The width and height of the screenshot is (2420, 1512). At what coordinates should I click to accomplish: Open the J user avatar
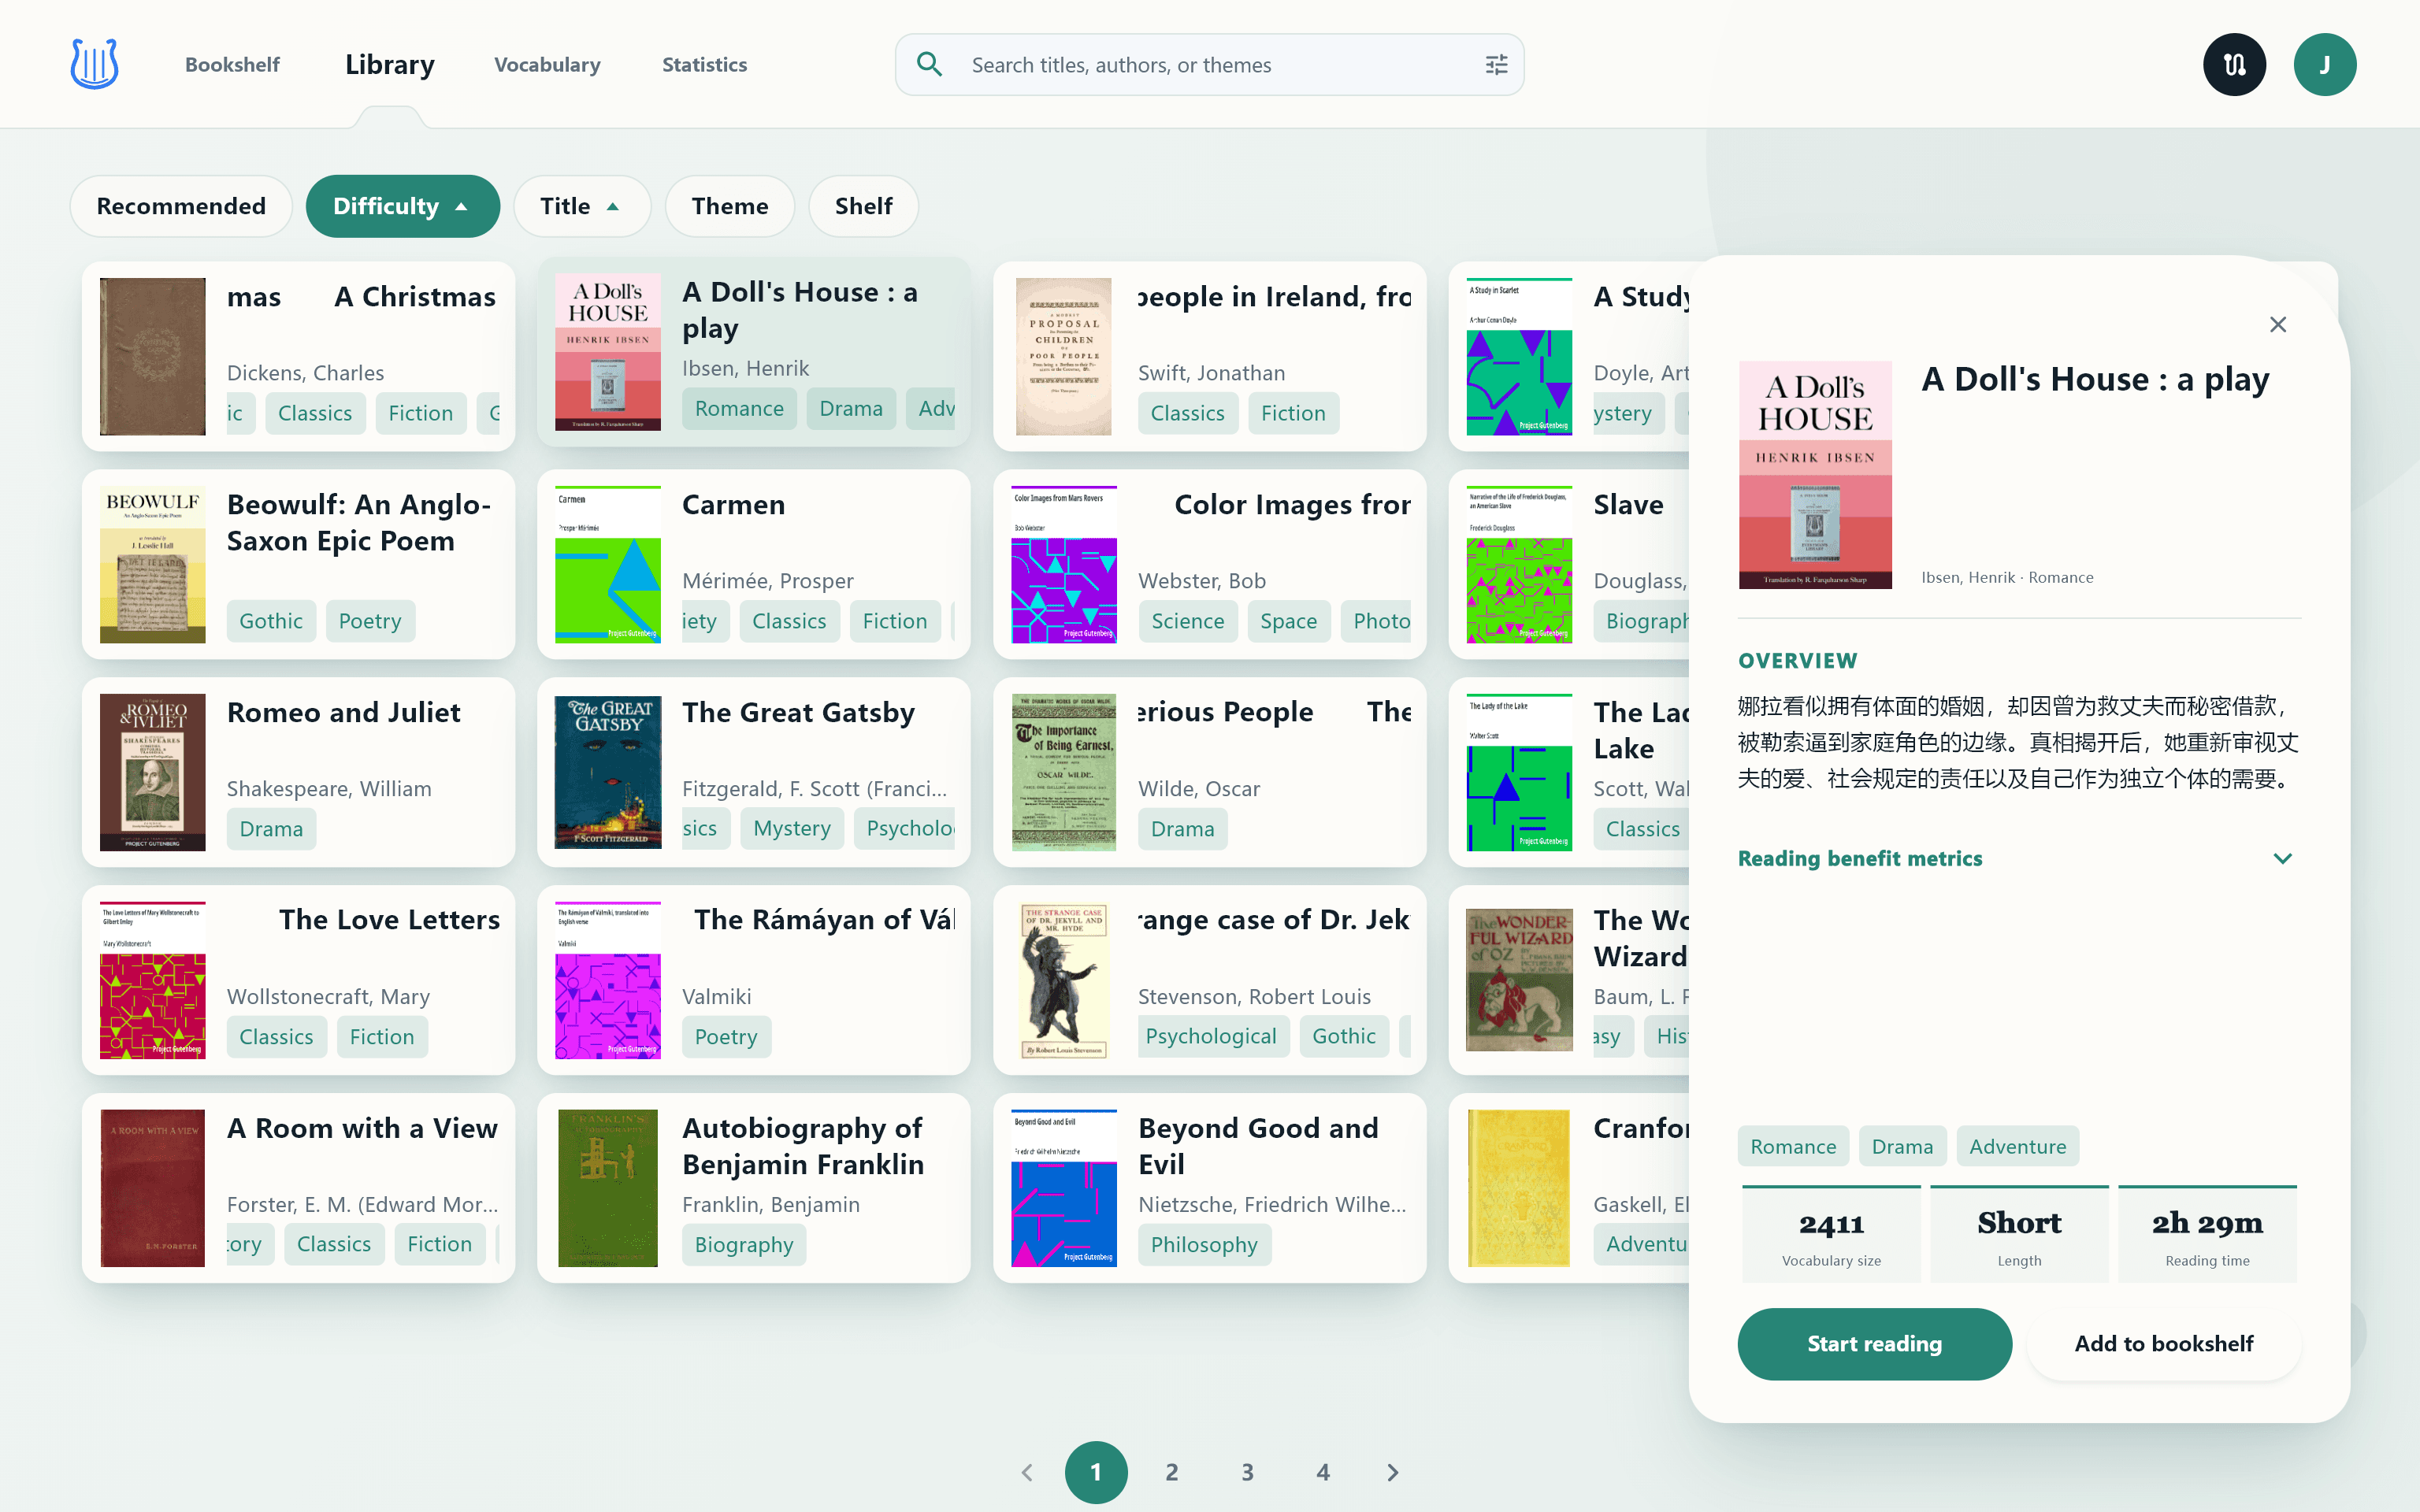2324,65
